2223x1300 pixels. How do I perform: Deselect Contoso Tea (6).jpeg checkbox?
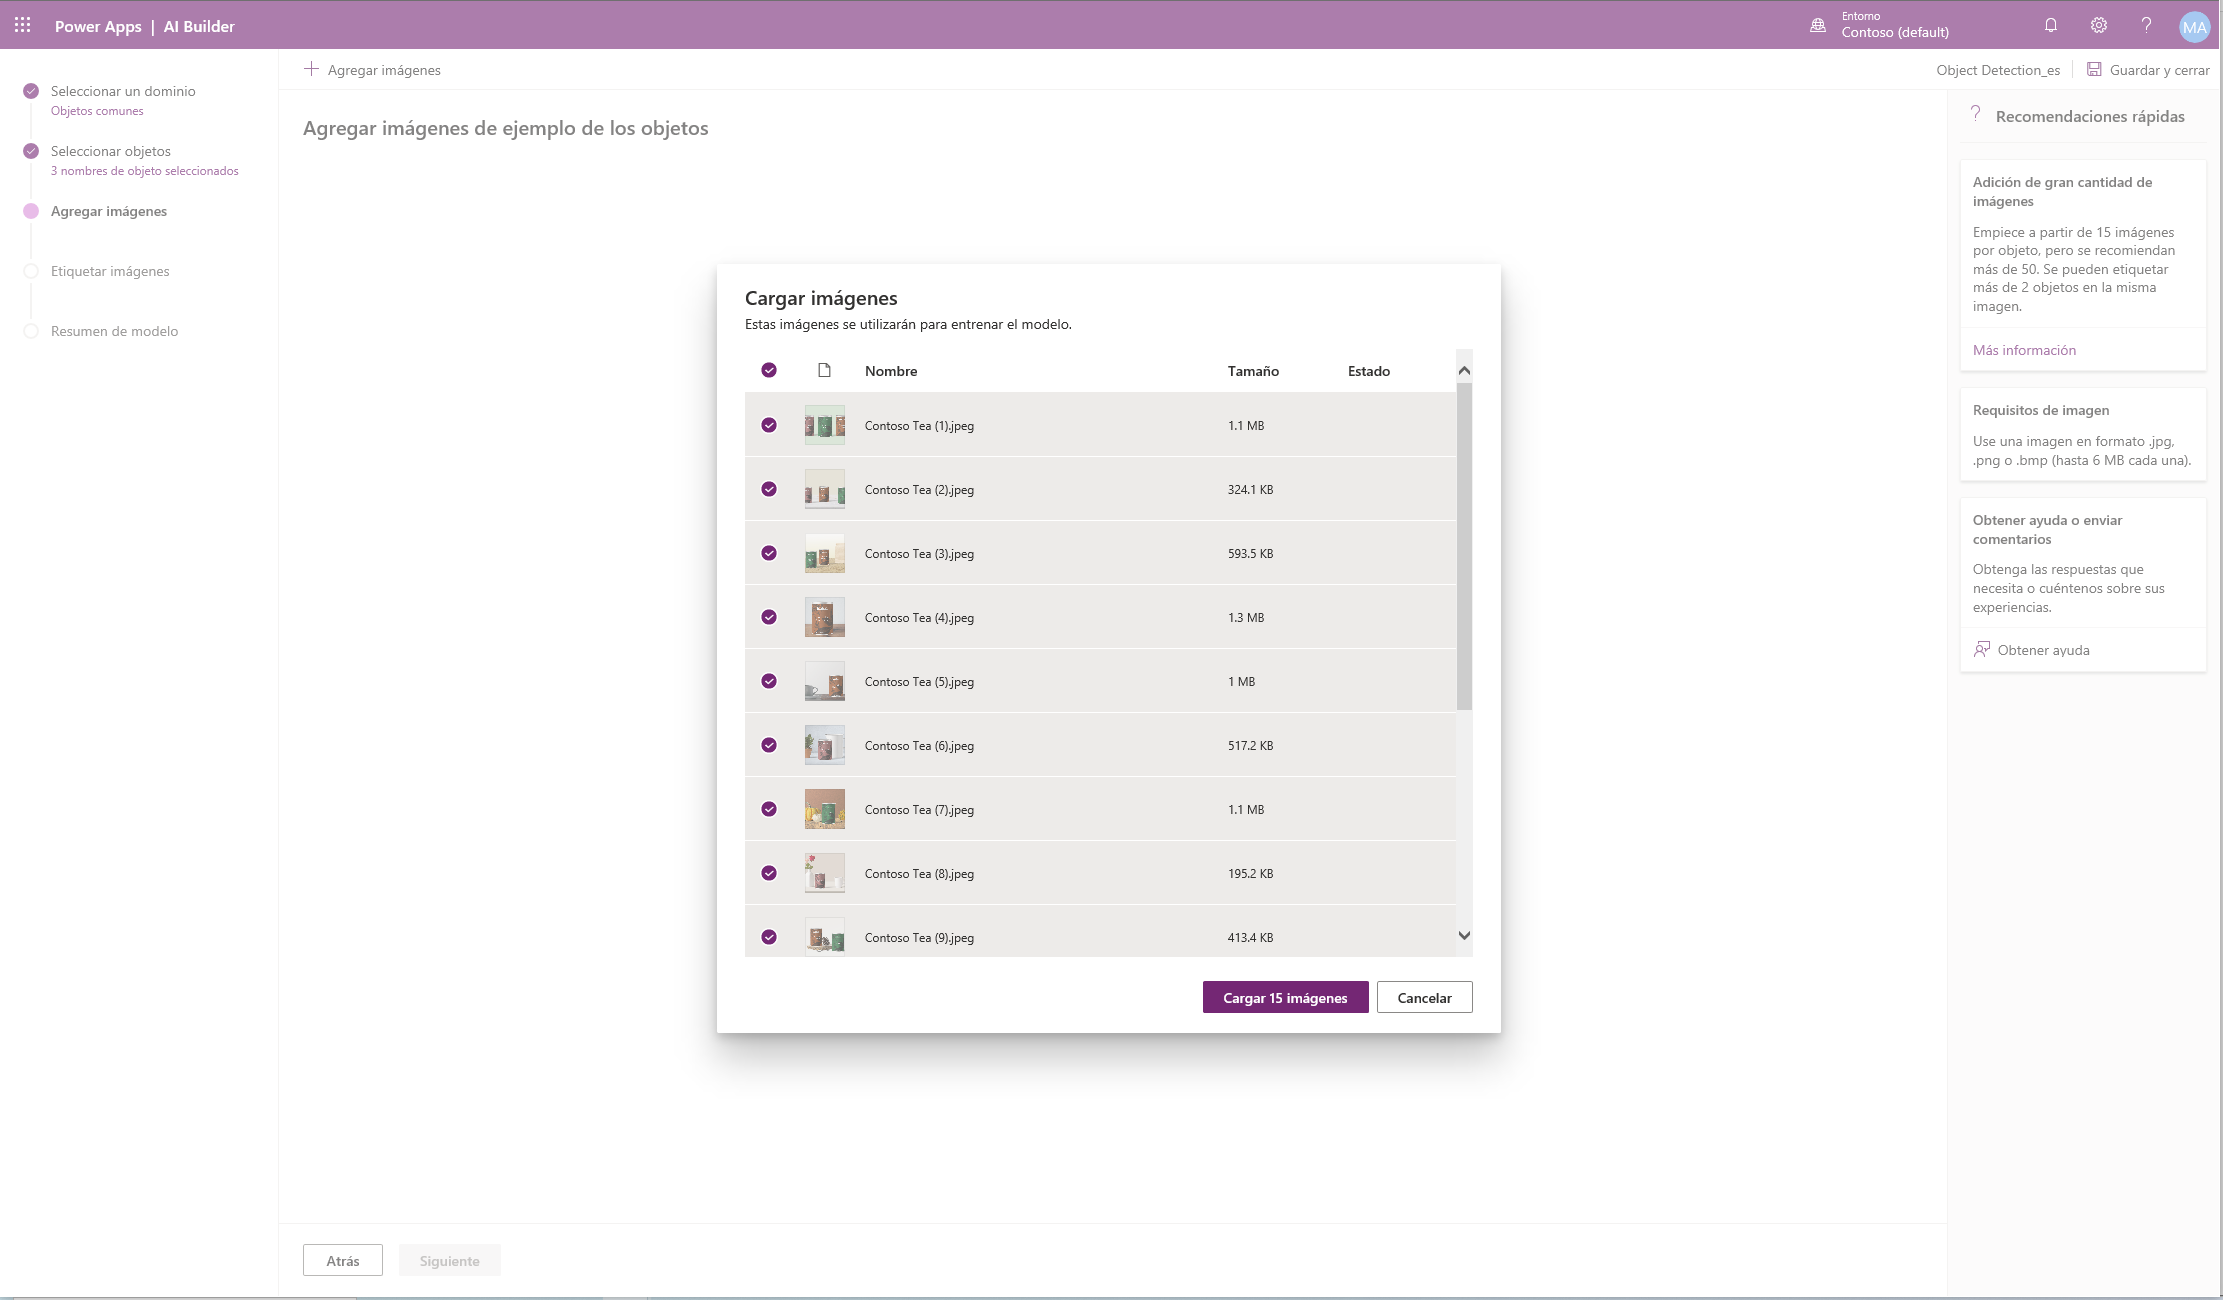(x=769, y=745)
